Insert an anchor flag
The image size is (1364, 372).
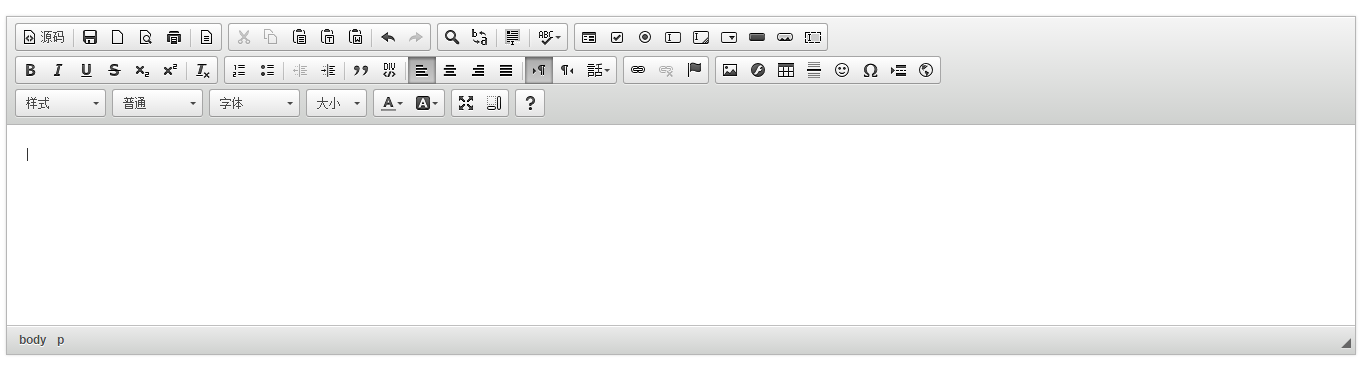pos(694,70)
